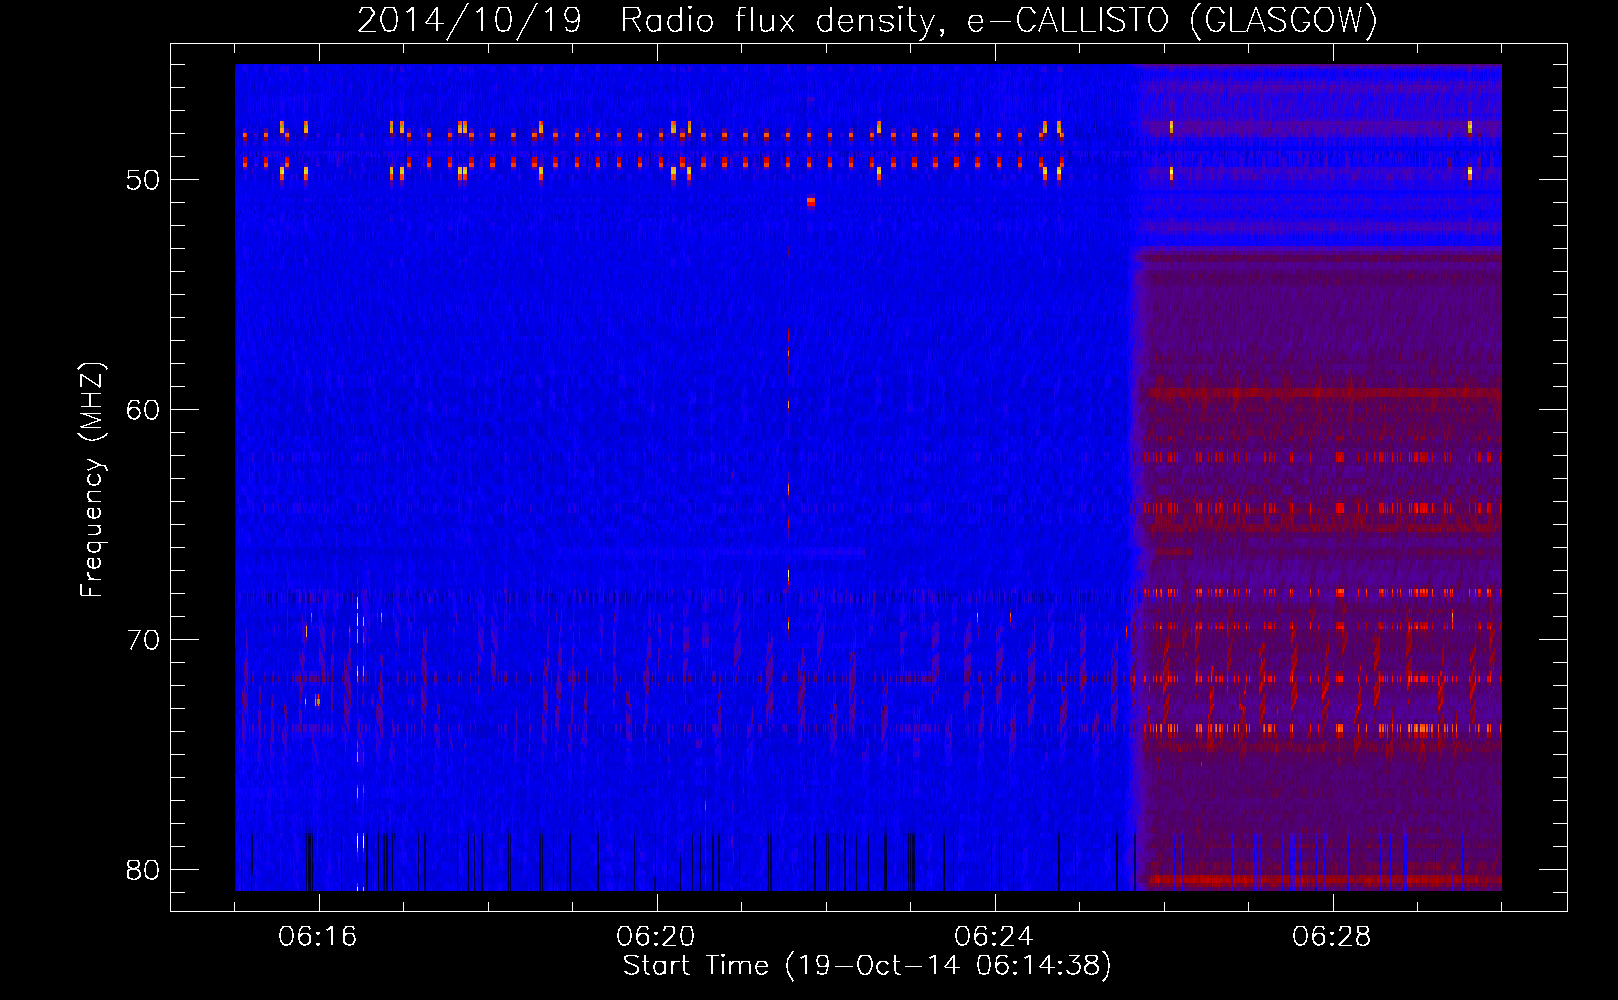Click the frequency axis tick label '80'

(x=143, y=870)
